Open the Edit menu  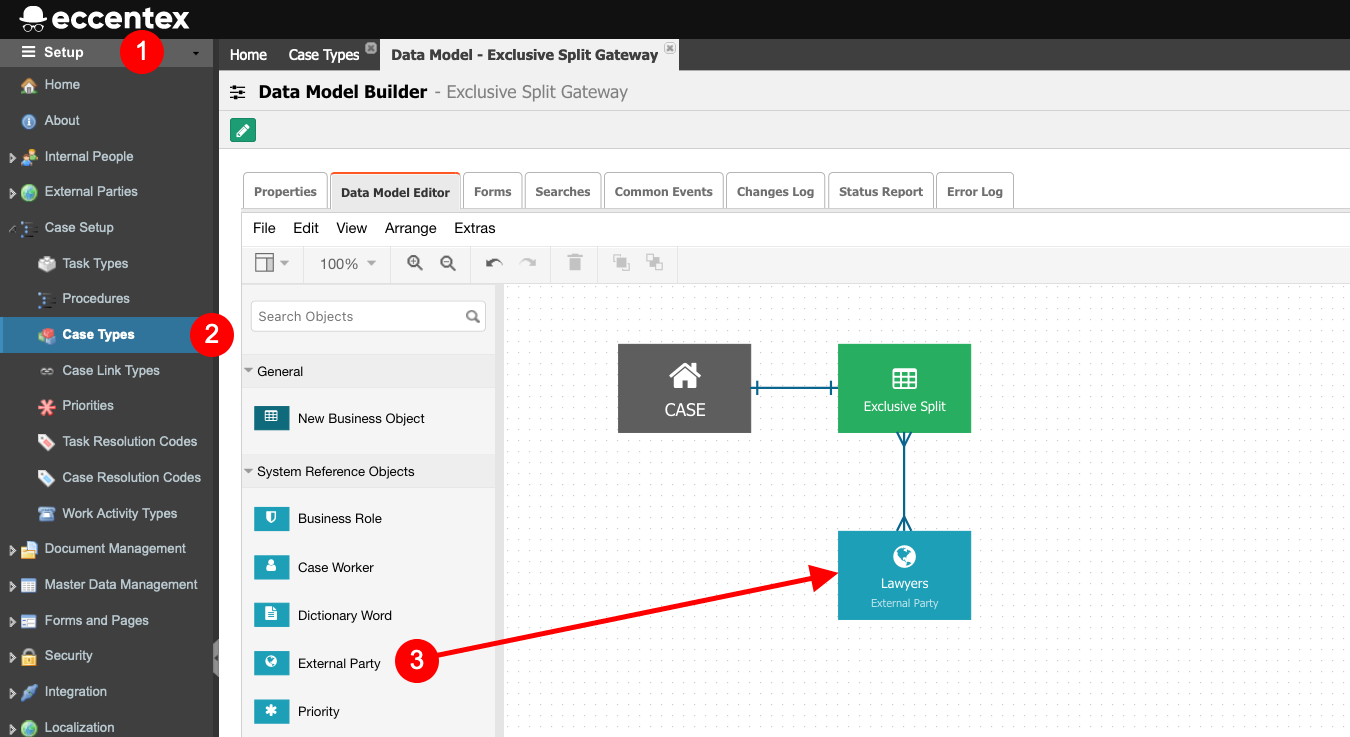pos(306,228)
